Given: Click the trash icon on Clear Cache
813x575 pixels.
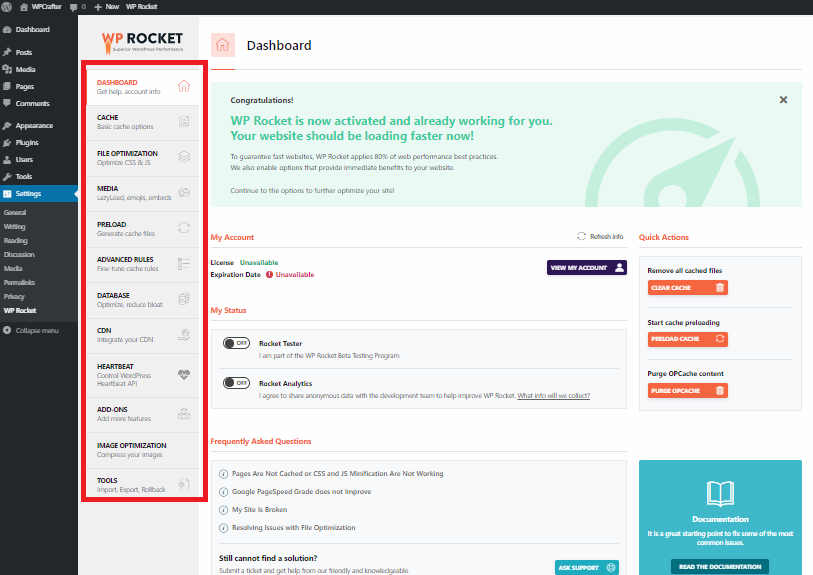Looking at the screenshot, I should pos(720,288).
